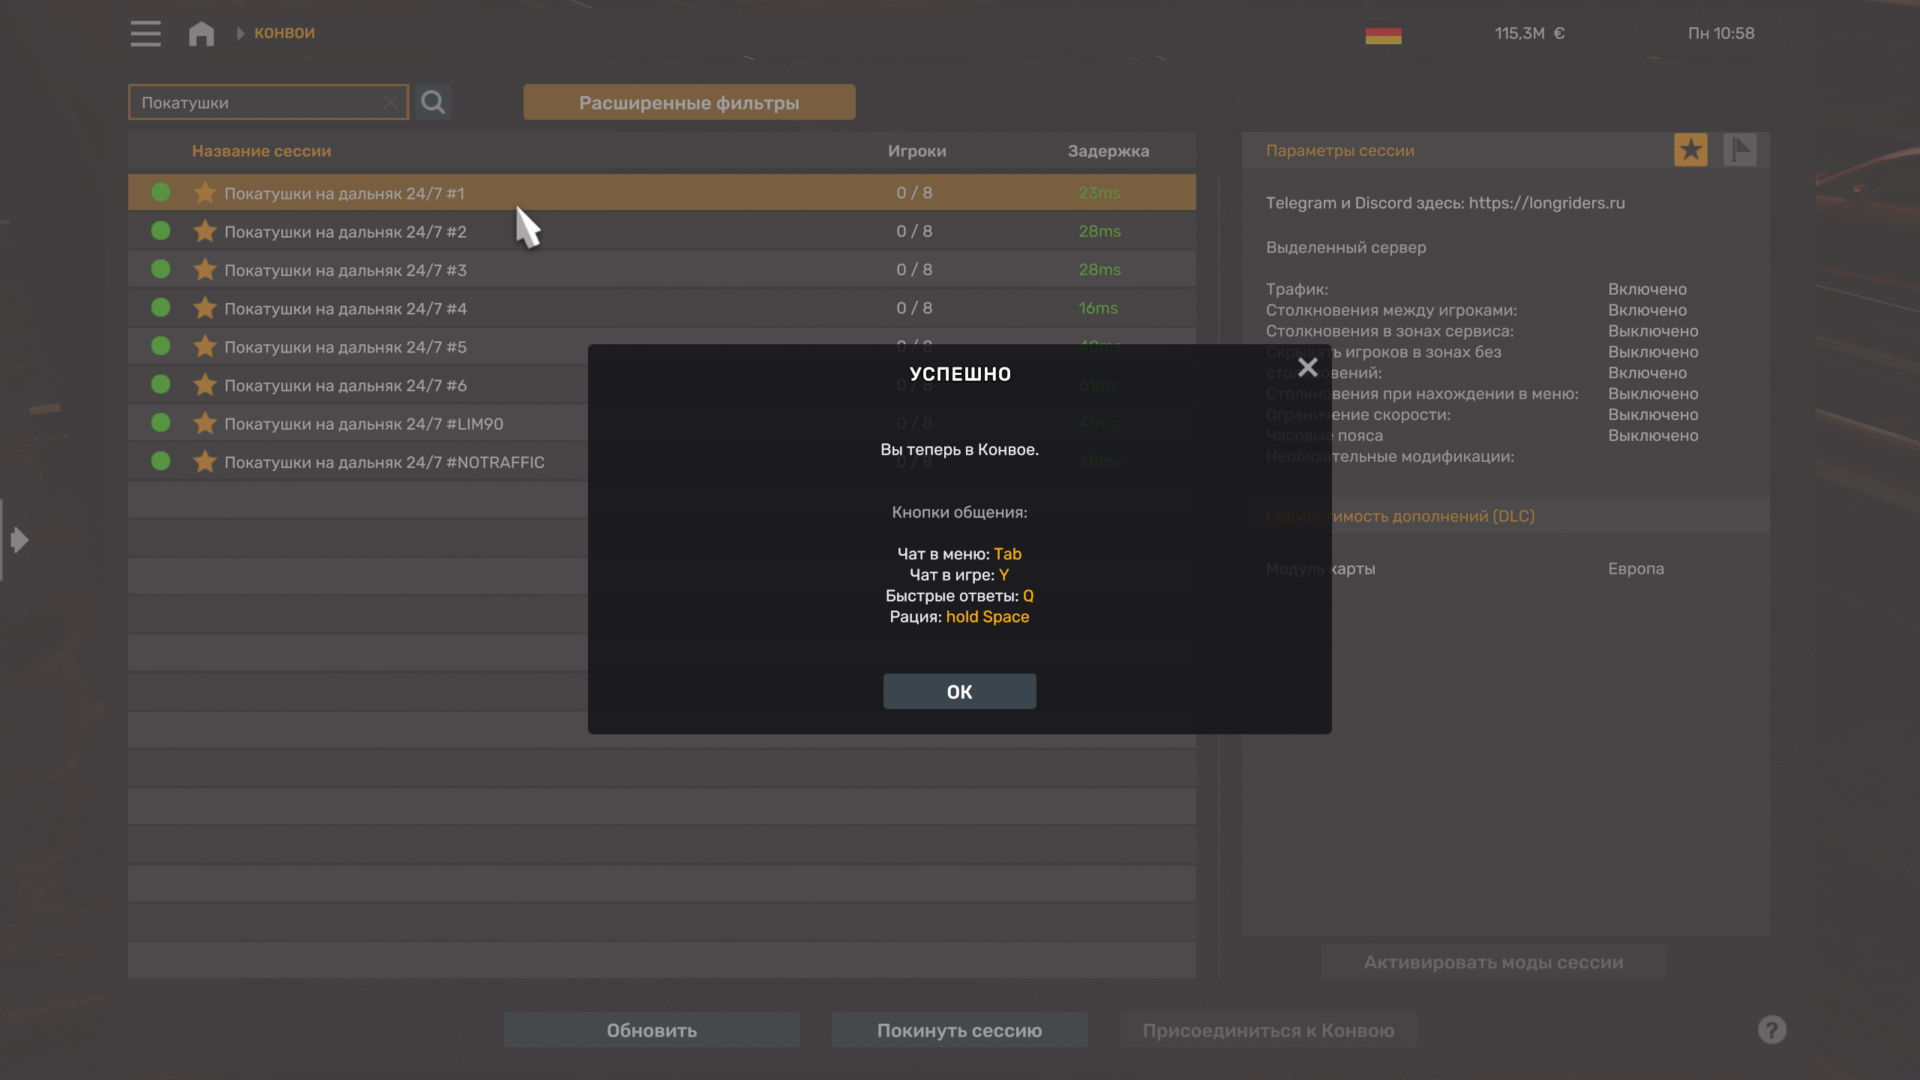1920x1080 pixels.
Task: Sort by session name column header
Action: (261, 151)
